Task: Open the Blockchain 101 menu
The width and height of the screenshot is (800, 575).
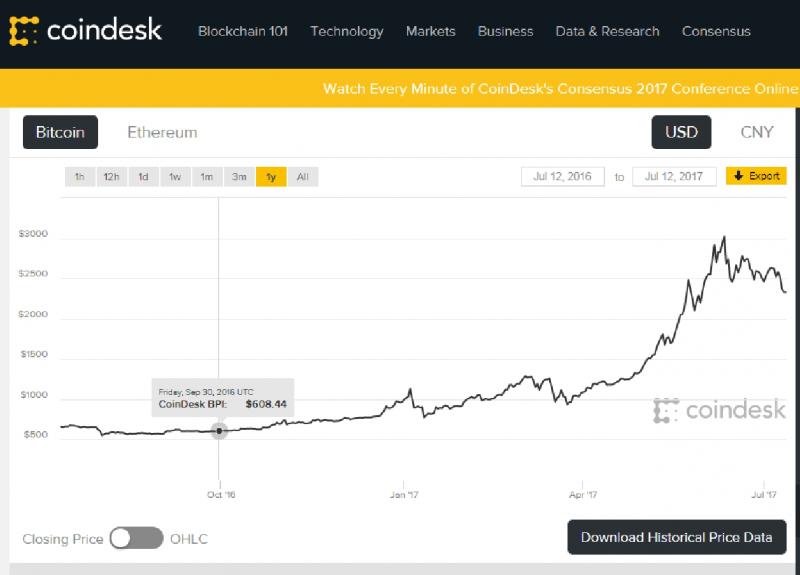Action: 243,31
